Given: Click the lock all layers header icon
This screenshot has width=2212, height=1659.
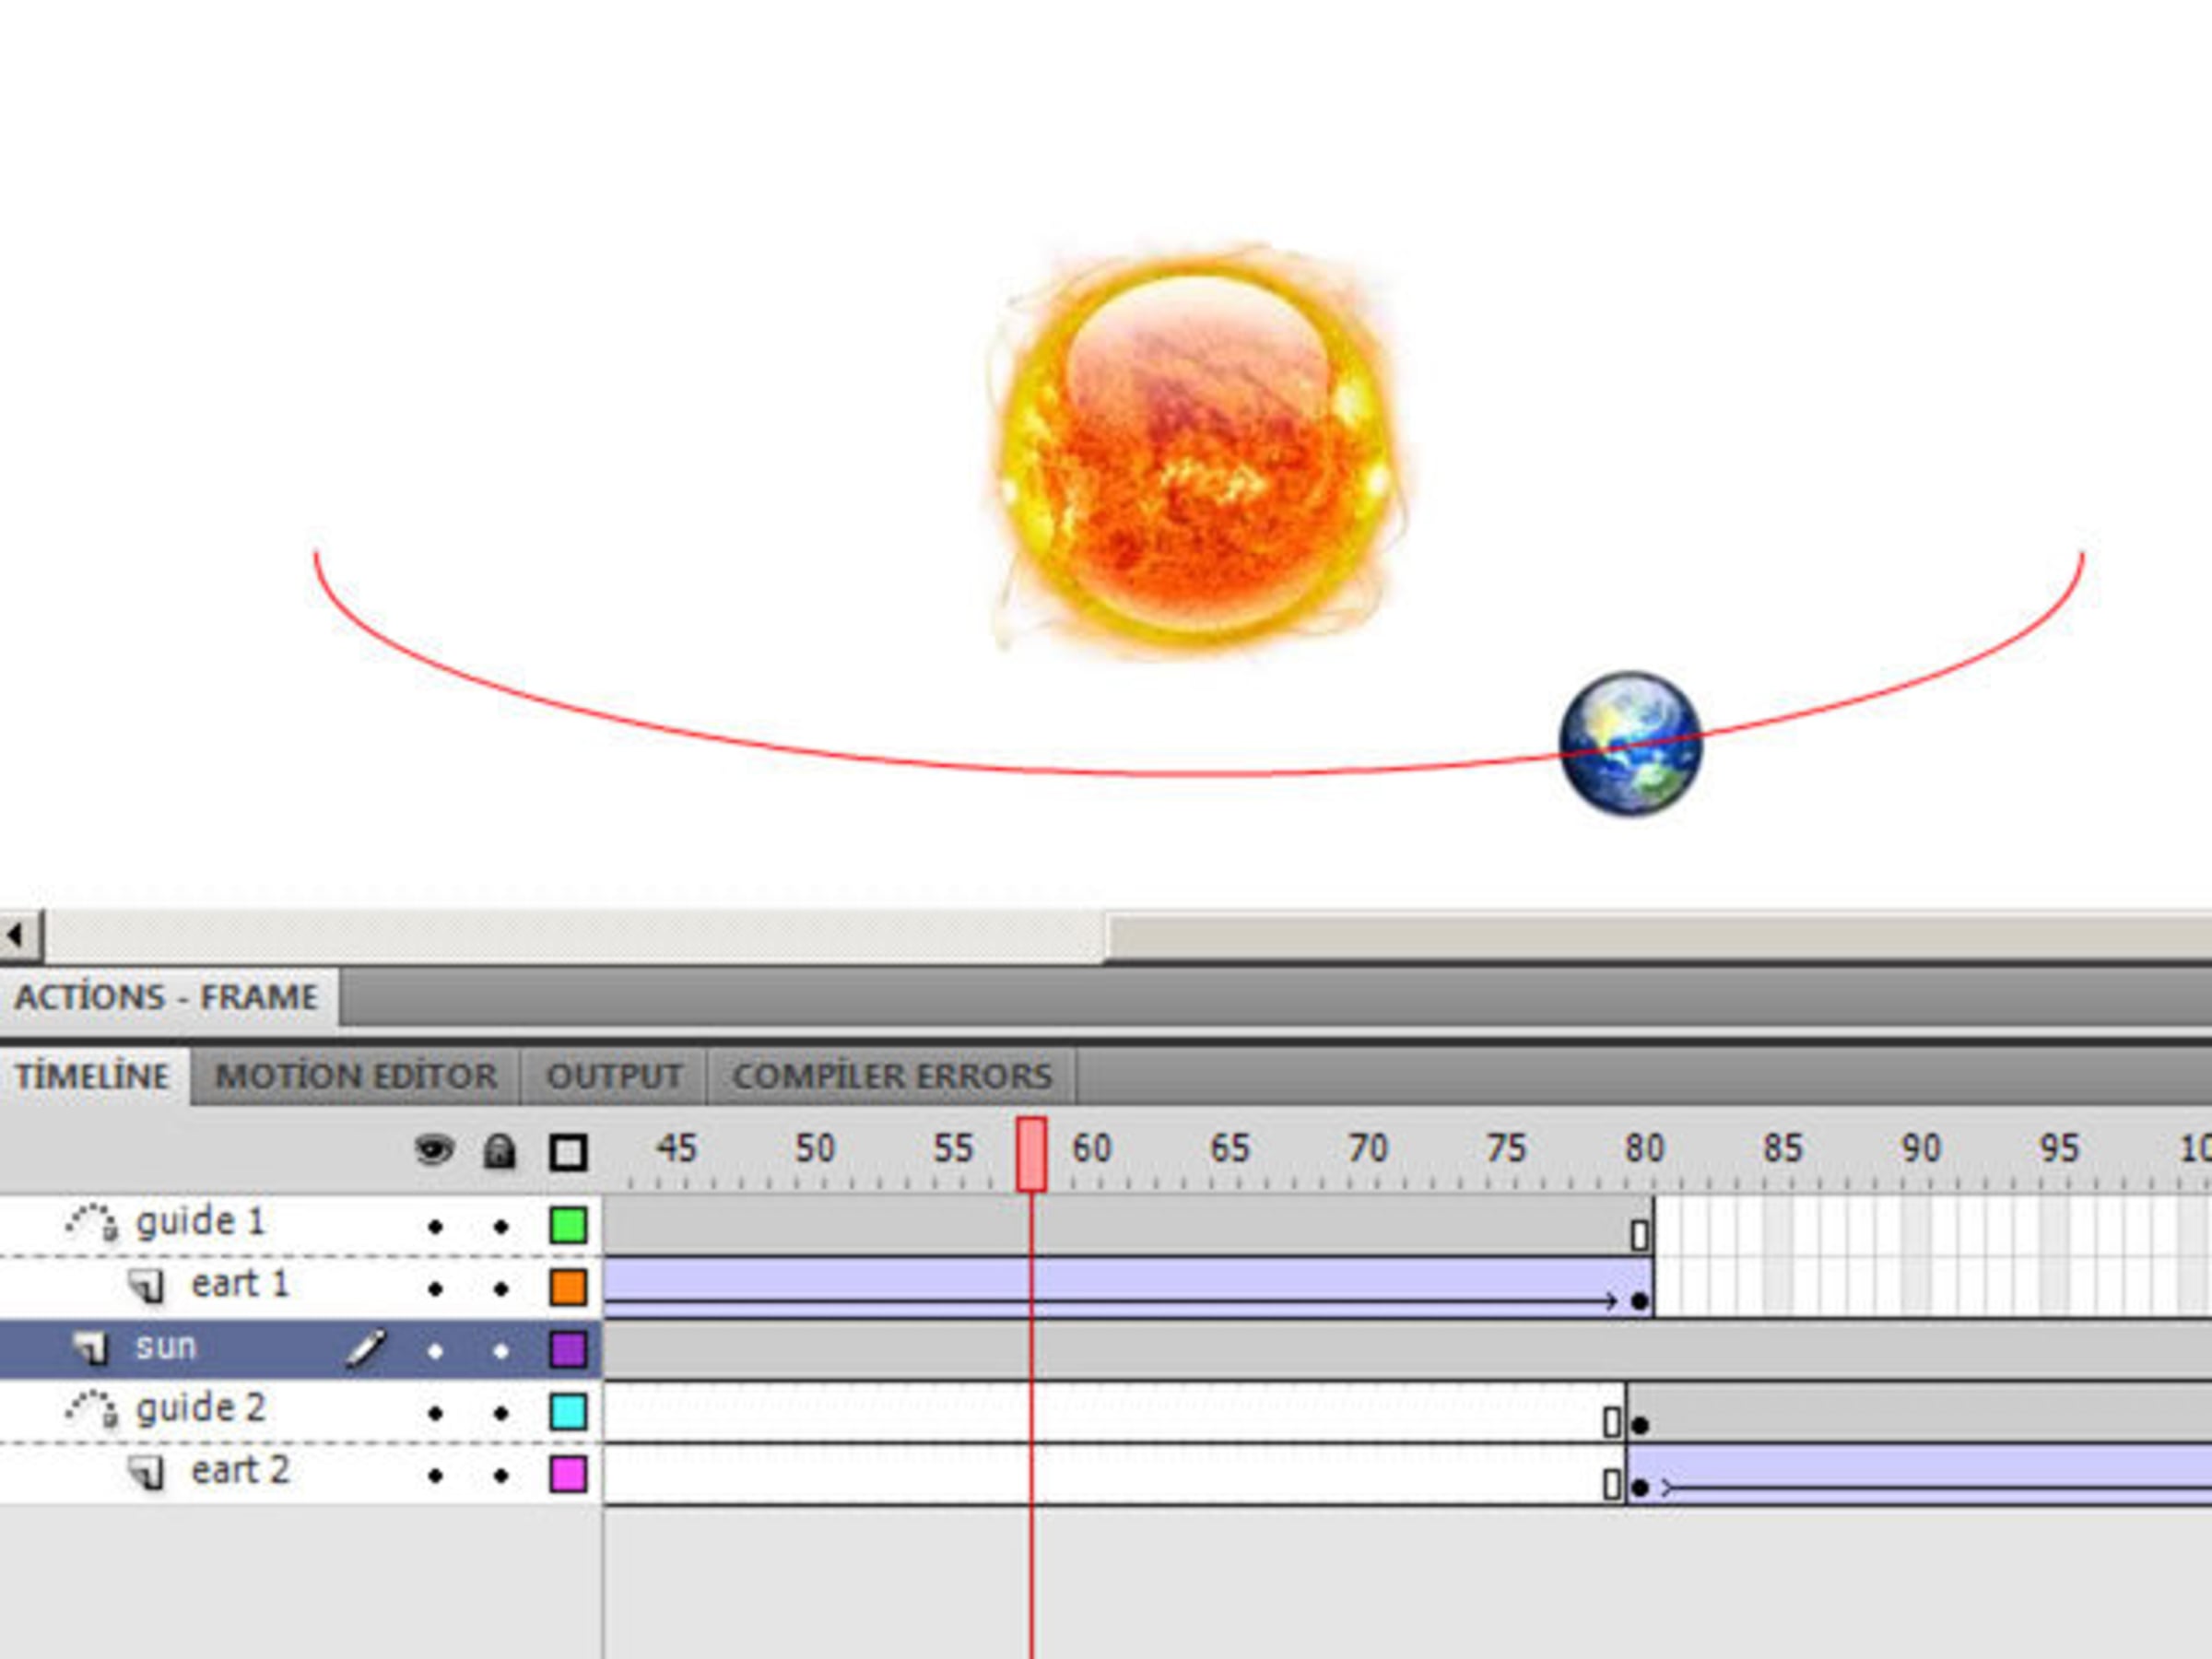Looking at the screenshot, I should click(x=500, y=1151).
